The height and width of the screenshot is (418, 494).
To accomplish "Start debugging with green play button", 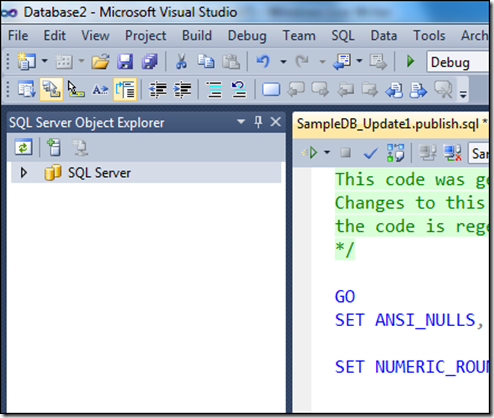I will point(411,61).
